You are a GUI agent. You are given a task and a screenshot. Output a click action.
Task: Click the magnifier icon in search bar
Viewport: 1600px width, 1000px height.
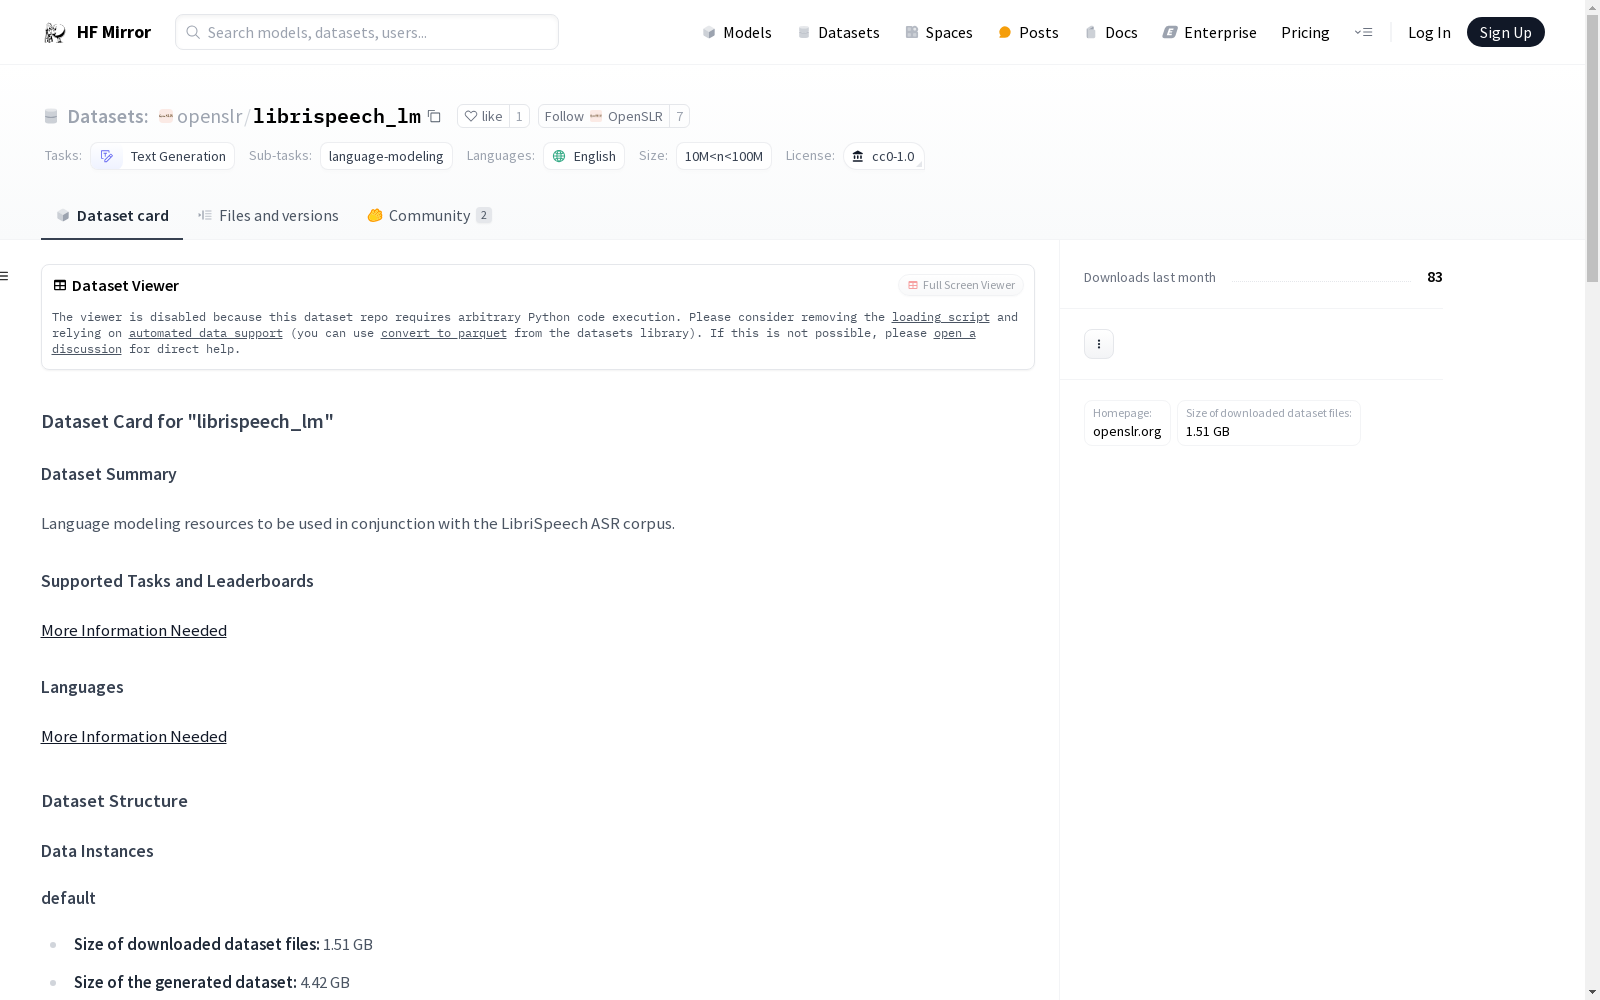193,32
